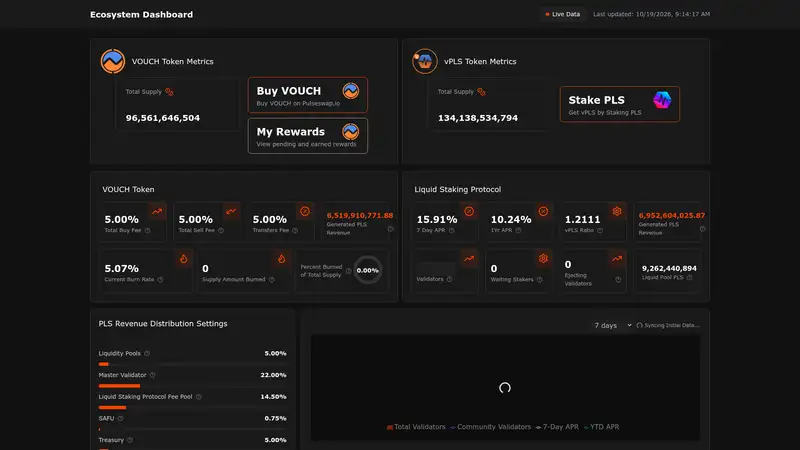Click the gear icon on Waiting Stakers
The width and height of the screenshot is (800, 450).
click(x=543, y=259)
